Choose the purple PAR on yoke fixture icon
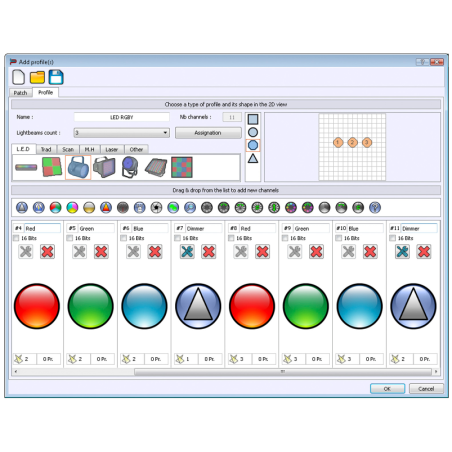This screenshot has width=452, height=452. 130,167
